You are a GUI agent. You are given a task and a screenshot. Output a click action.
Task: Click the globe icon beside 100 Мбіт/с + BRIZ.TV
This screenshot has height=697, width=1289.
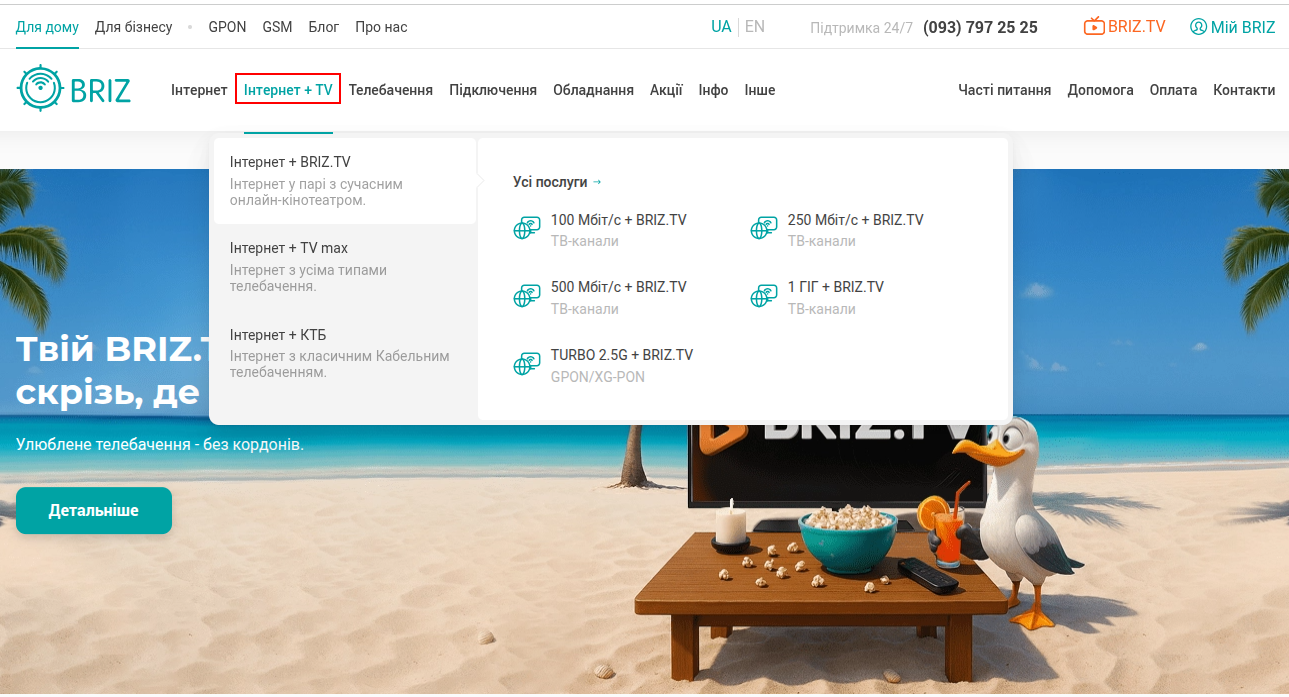pos(526,229)
